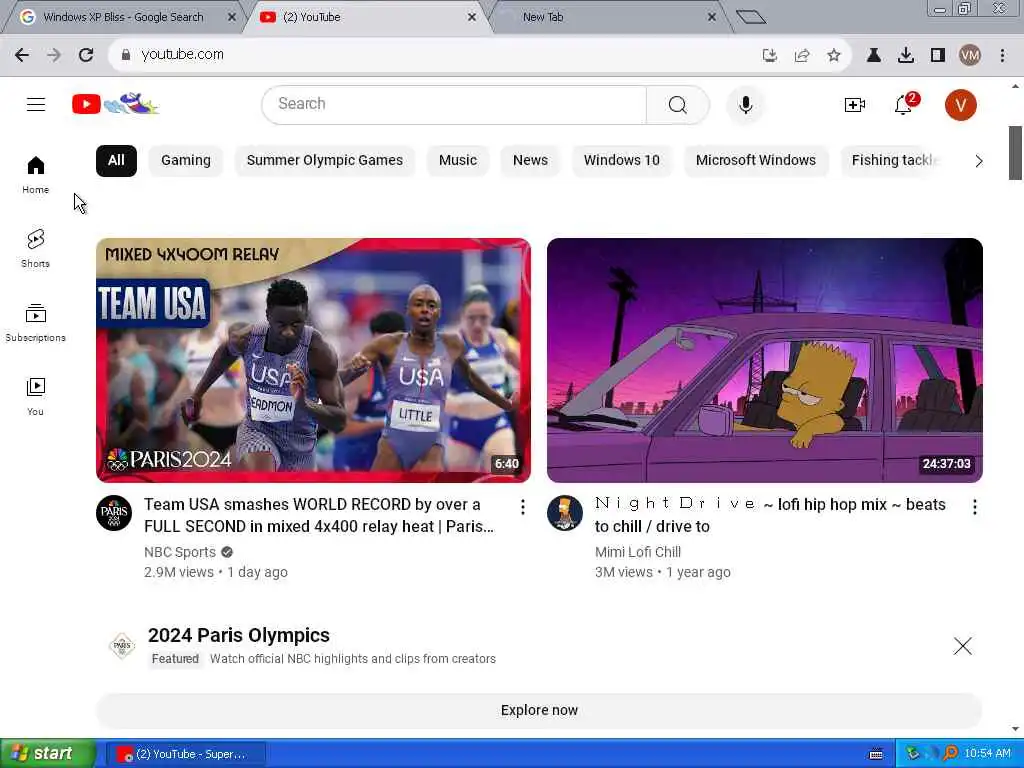Select the Gaming filter chip
This screenshot has width=1024, height=768.
point(185,161)
